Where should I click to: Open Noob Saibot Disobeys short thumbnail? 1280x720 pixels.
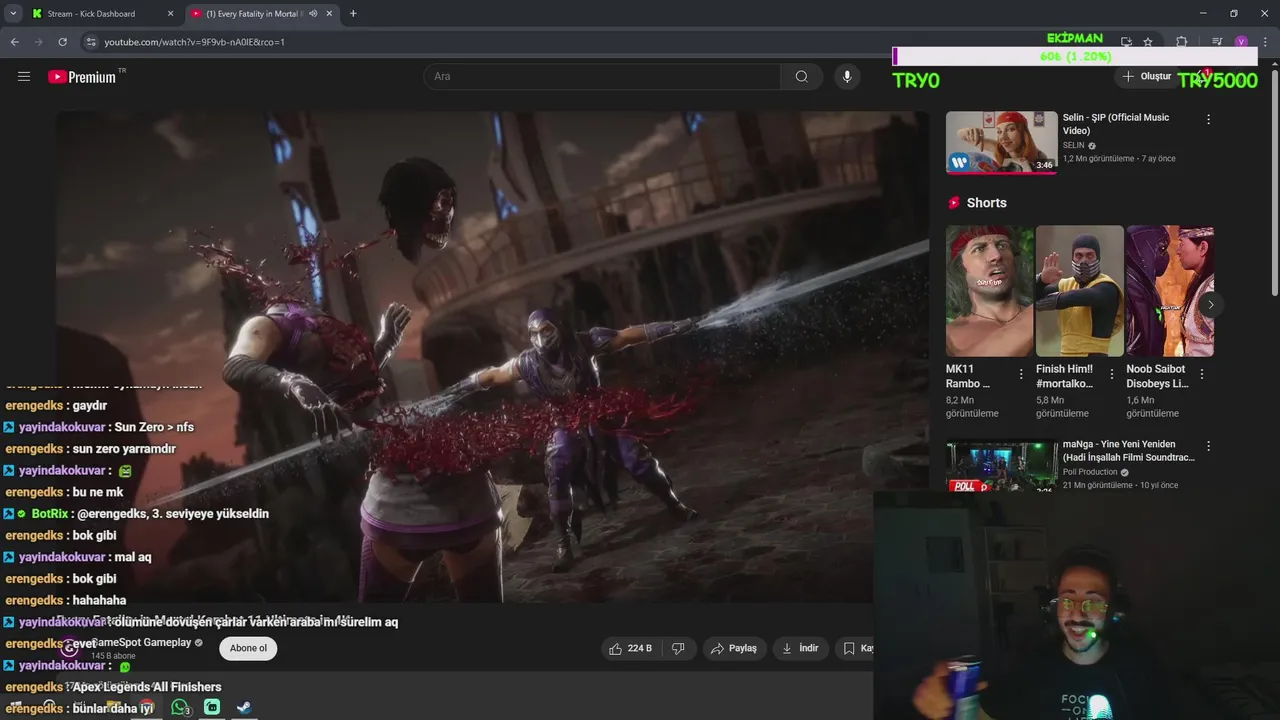[1170, 291]
